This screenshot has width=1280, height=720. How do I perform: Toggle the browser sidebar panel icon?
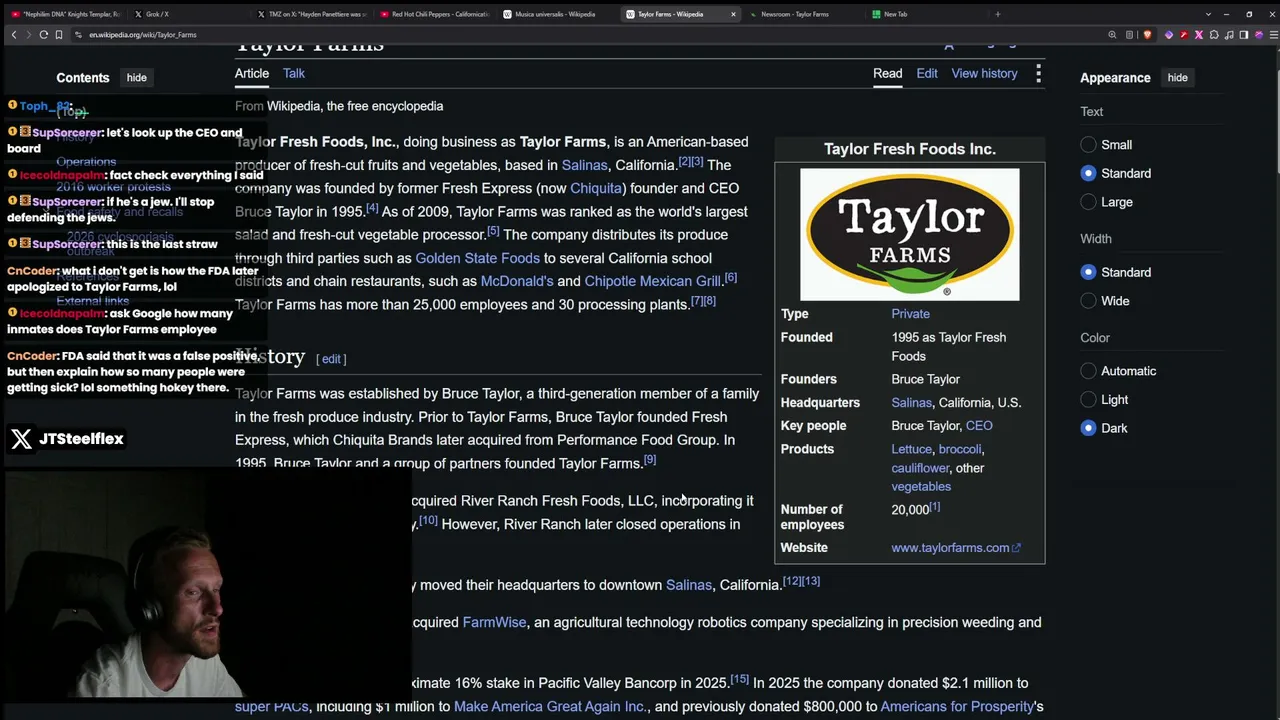pos(1244,35)
